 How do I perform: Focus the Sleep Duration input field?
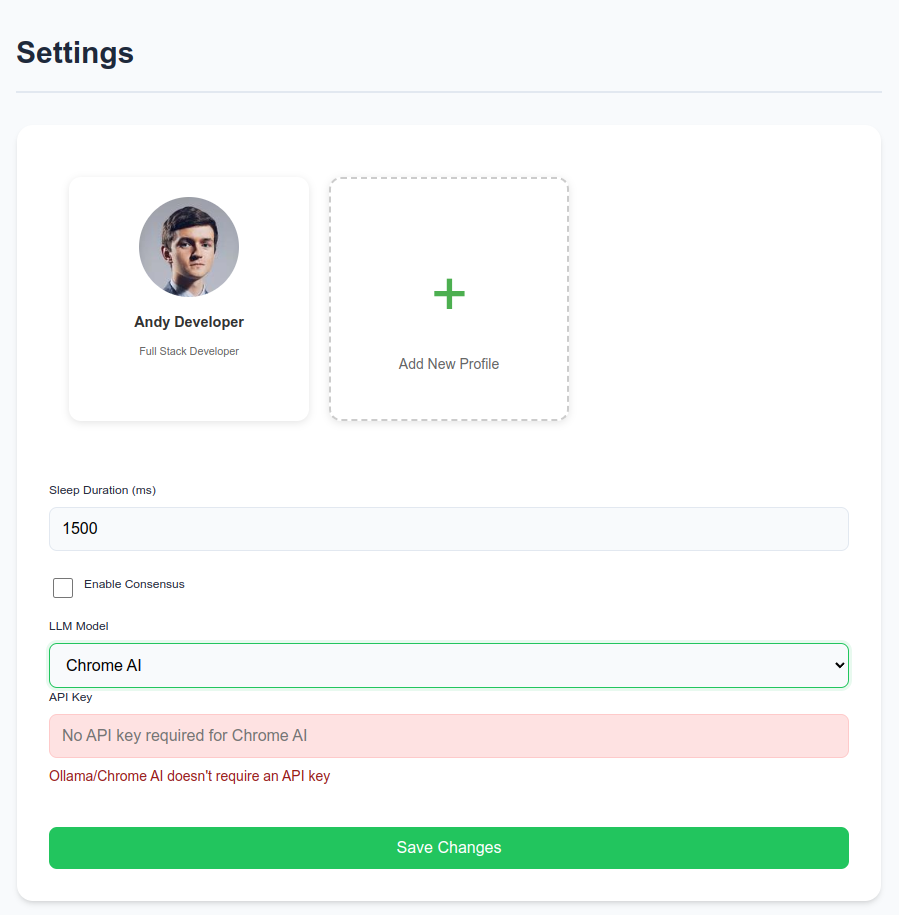449,529
